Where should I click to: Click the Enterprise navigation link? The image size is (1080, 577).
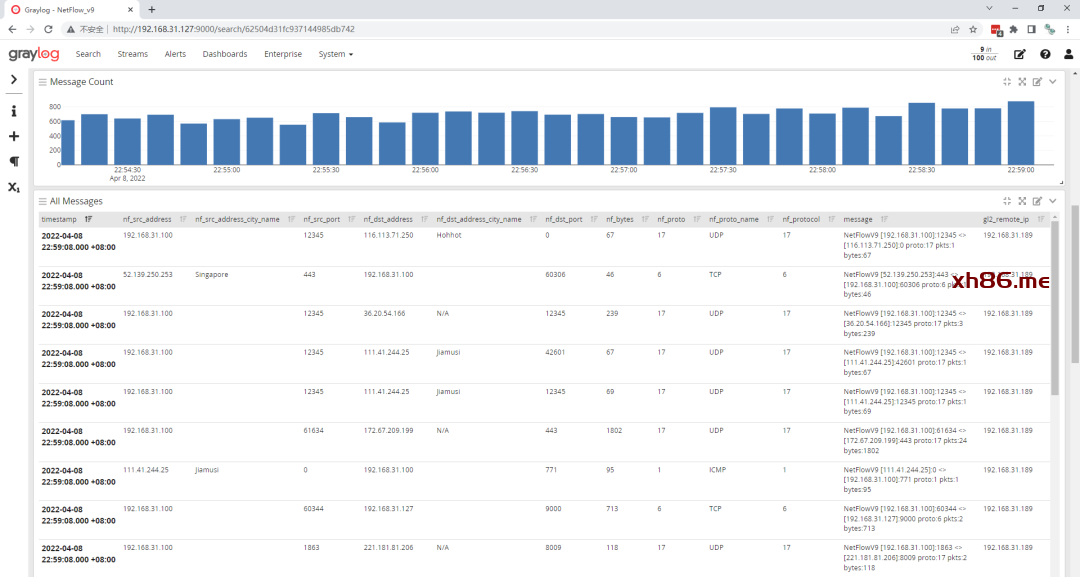click(x=283, y=54)
